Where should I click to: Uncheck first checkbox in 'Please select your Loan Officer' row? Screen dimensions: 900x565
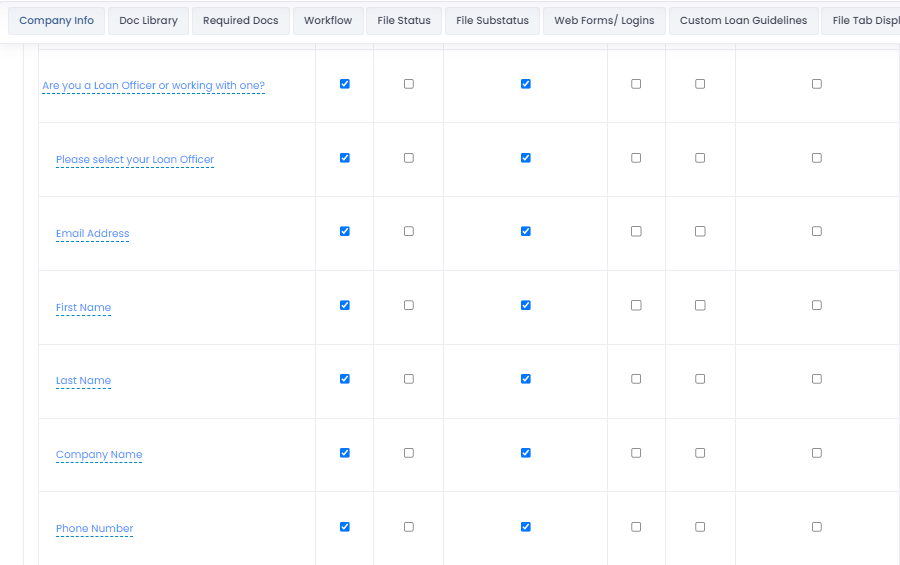pos(344,158)
